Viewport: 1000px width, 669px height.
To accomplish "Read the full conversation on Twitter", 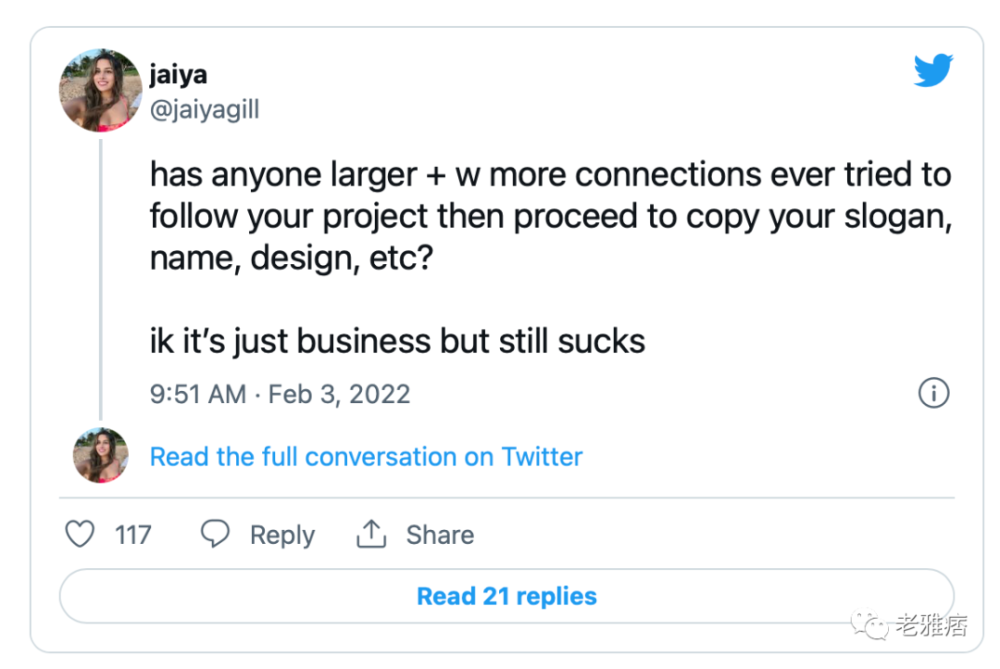I will 366,457.
